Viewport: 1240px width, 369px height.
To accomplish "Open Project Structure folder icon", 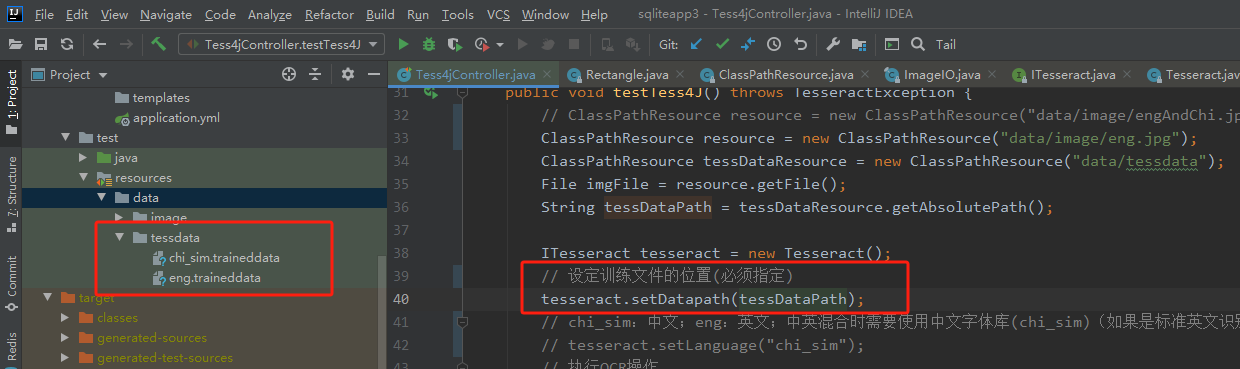I will (x=859, y=44).
